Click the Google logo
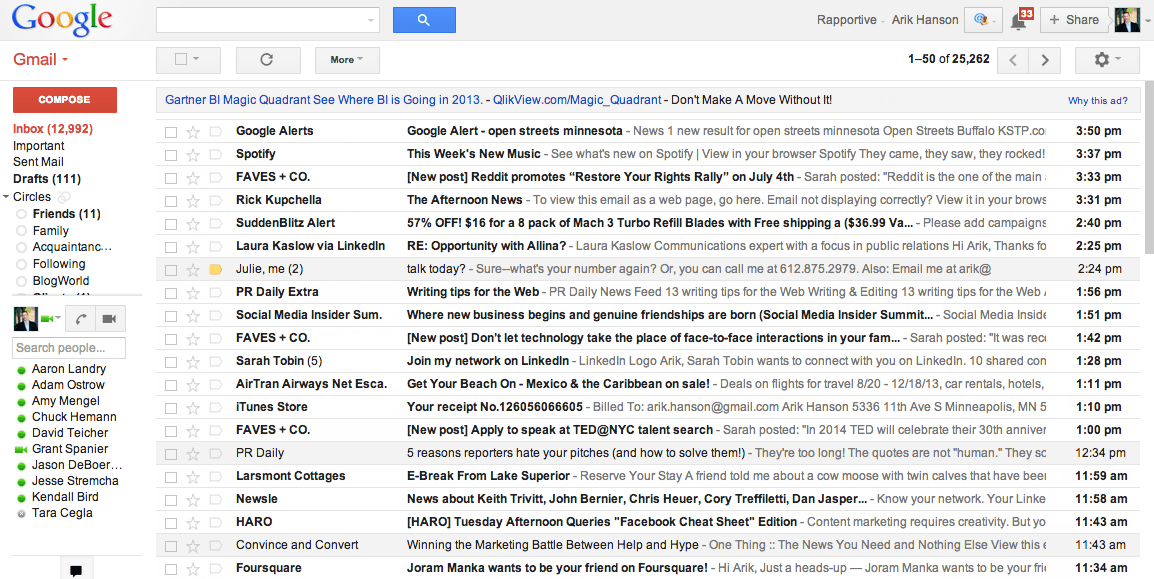The width and height of the screenshot is (1154, 579). click(x=60, y=19)
